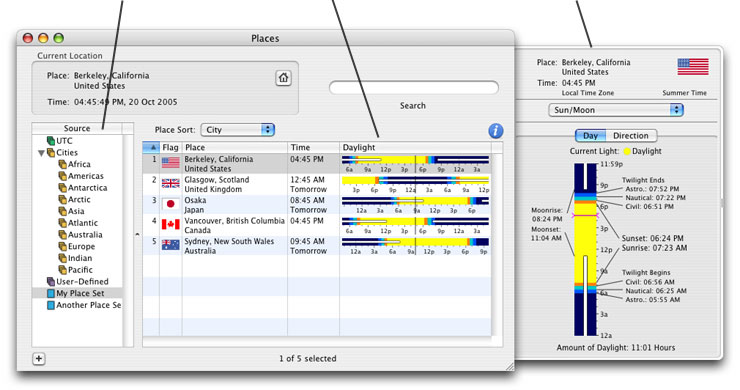Screen dimensions: 740x390
Task: Open the Sun/Moon popup menu
Action: [x=616, y=110]
